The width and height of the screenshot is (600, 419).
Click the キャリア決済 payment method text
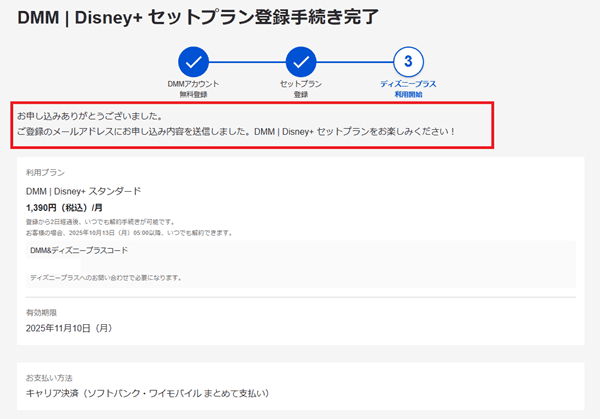pos(147,393)
